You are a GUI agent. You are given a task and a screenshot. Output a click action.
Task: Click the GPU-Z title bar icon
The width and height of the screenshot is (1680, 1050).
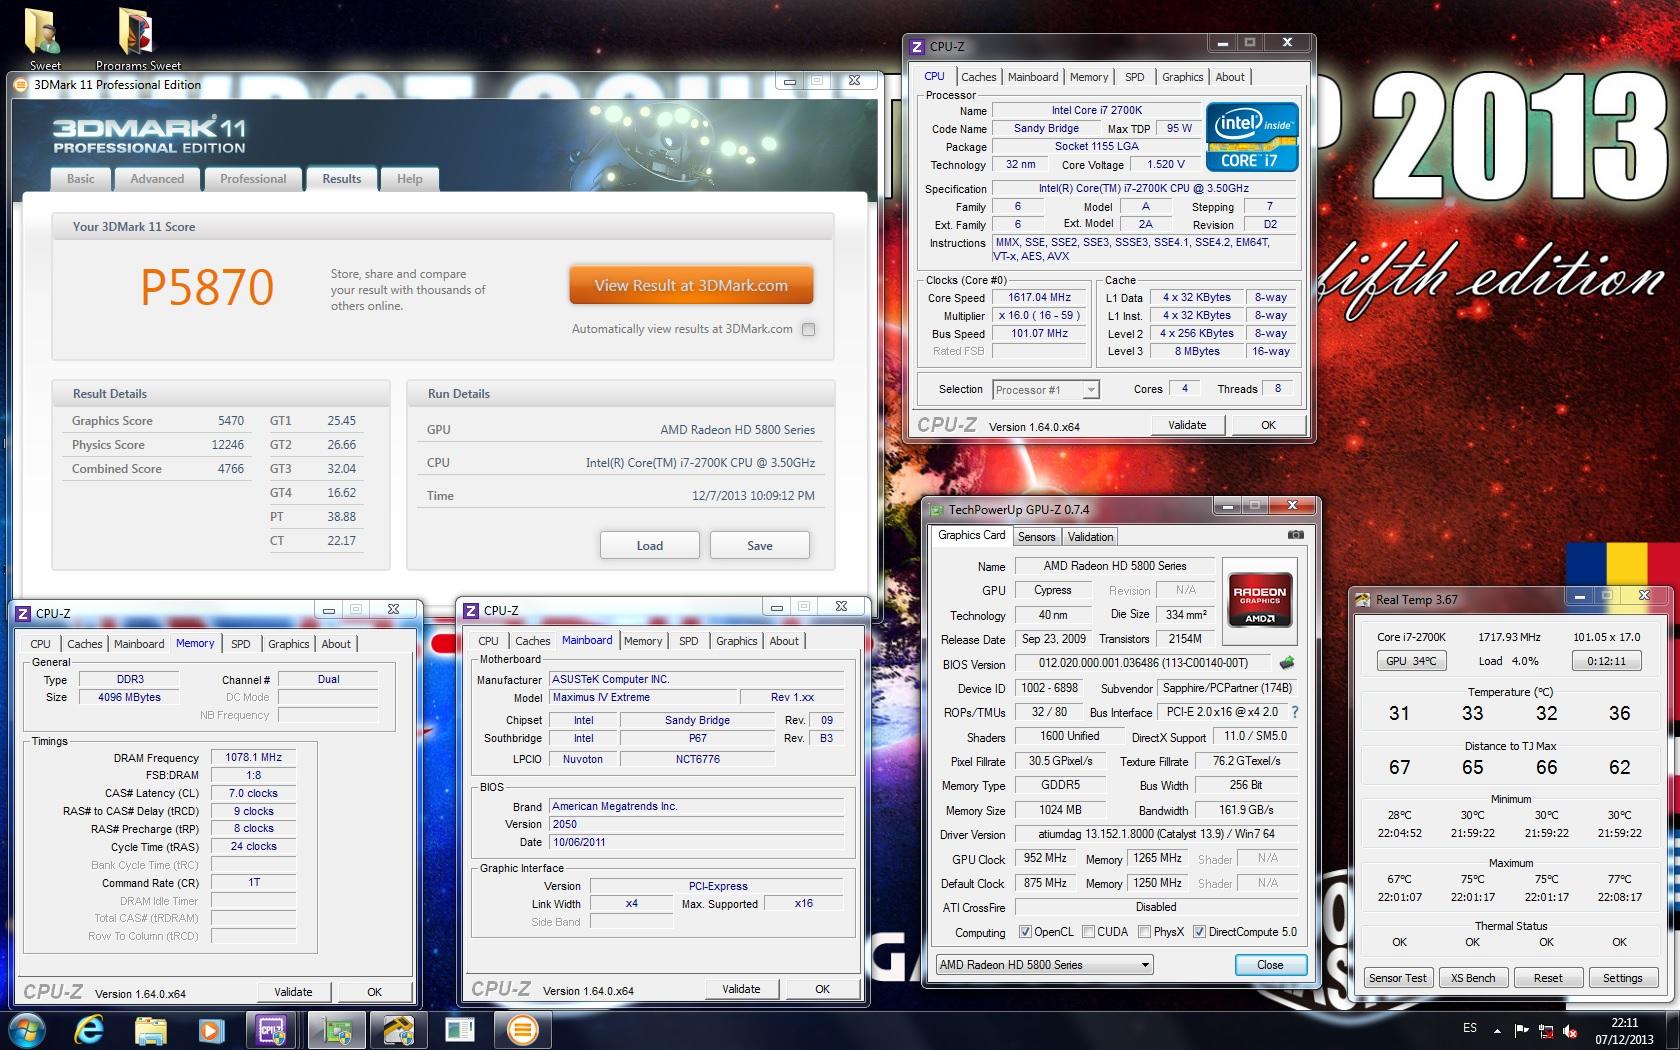(x=937, y=509)
